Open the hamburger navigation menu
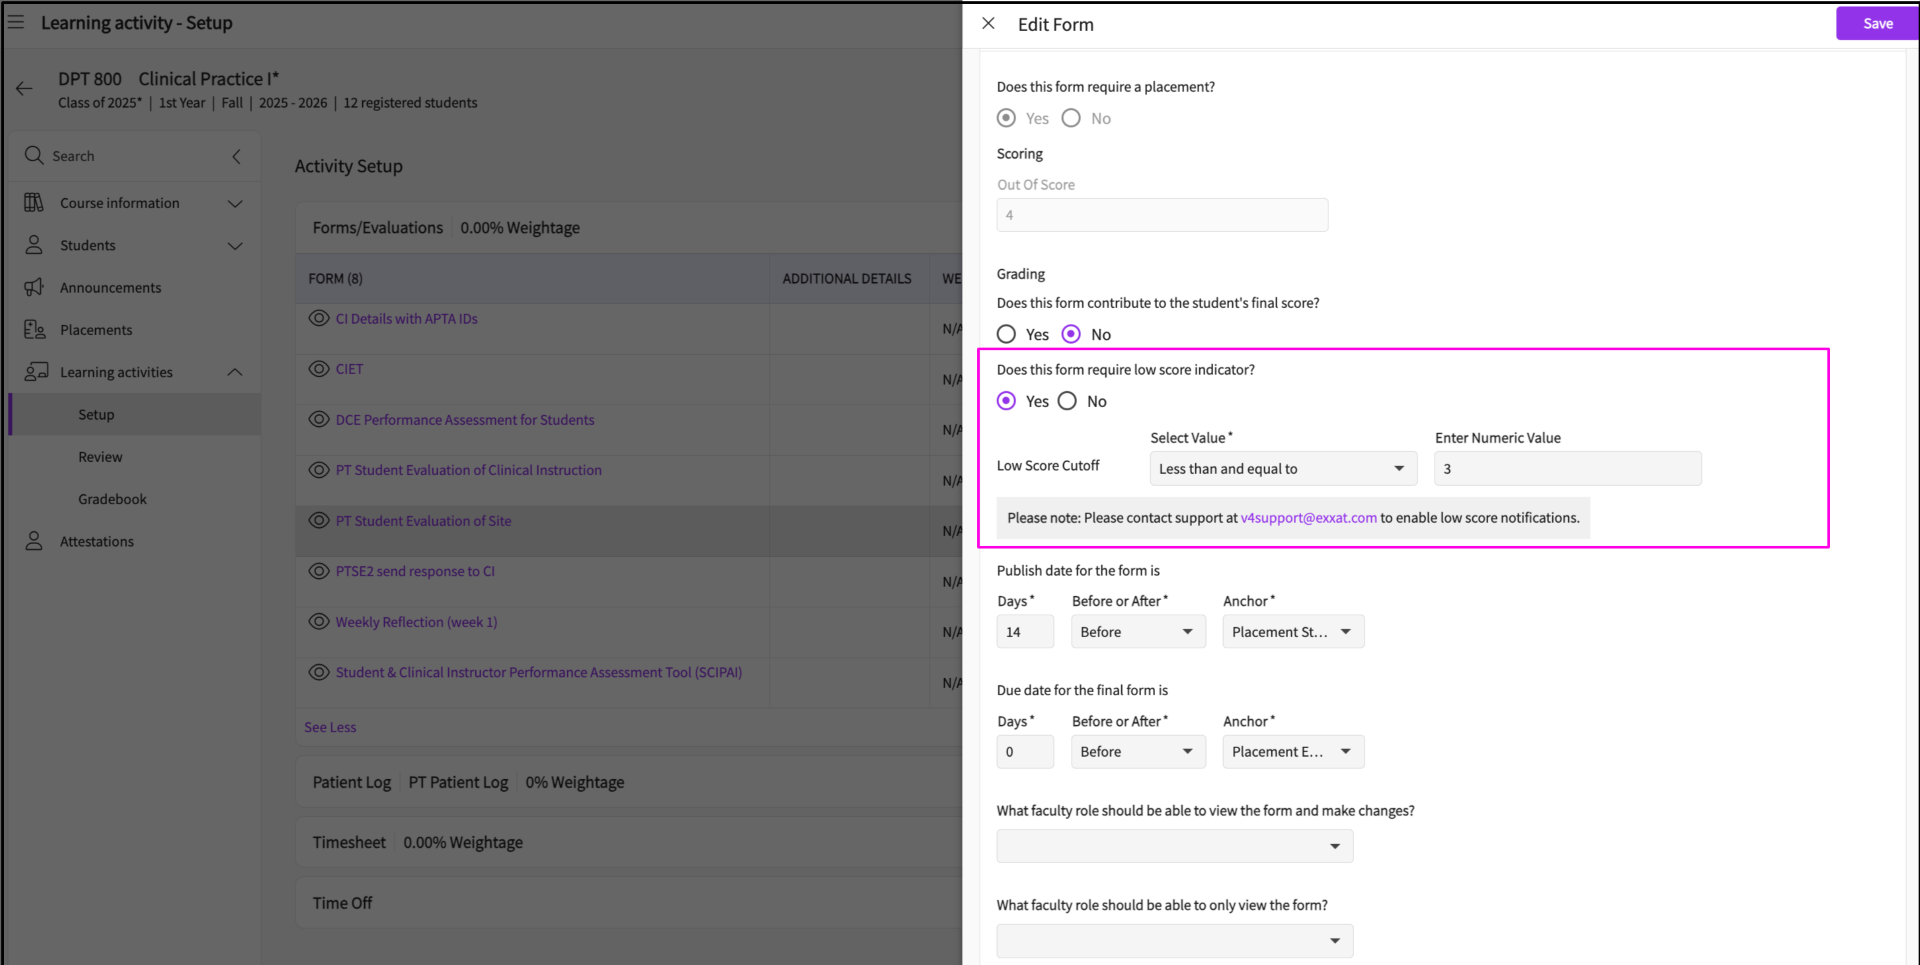Viewport: 1920px width, 965px height. click(x=16, y=22)
